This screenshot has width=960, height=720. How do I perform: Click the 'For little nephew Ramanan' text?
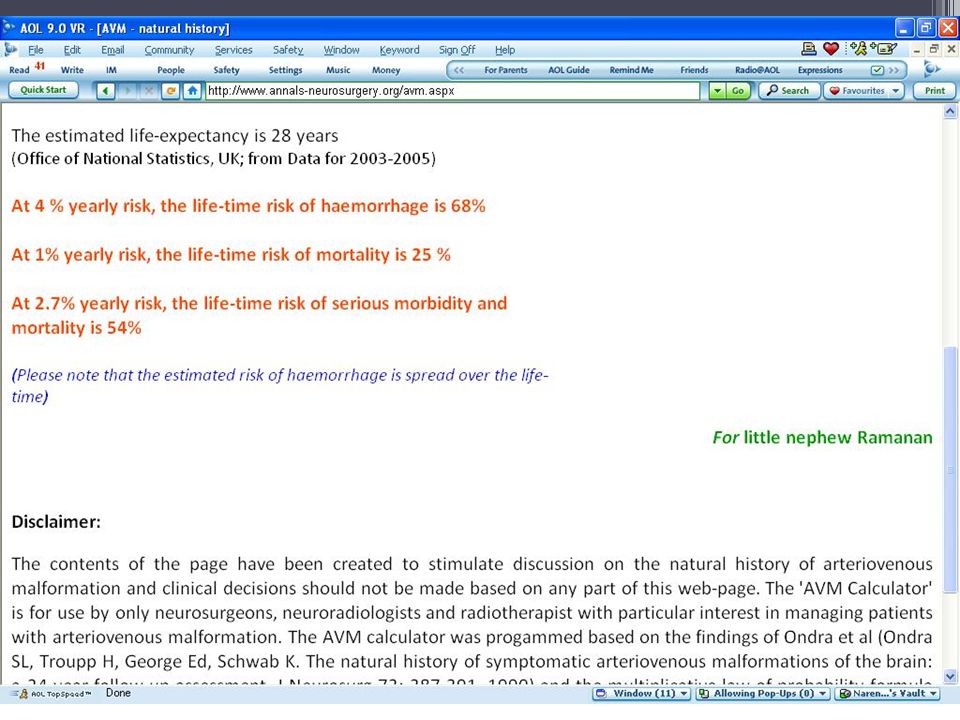tap(822, 438)
